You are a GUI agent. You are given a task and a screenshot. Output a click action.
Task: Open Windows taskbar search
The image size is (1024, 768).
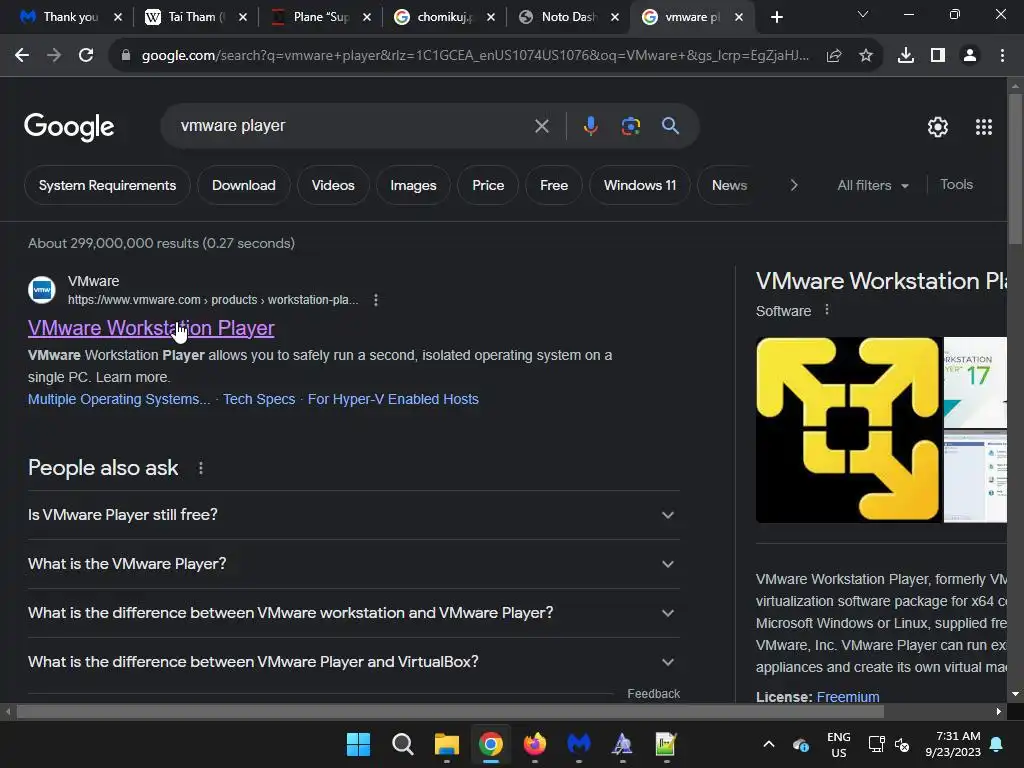click(403, 744)
